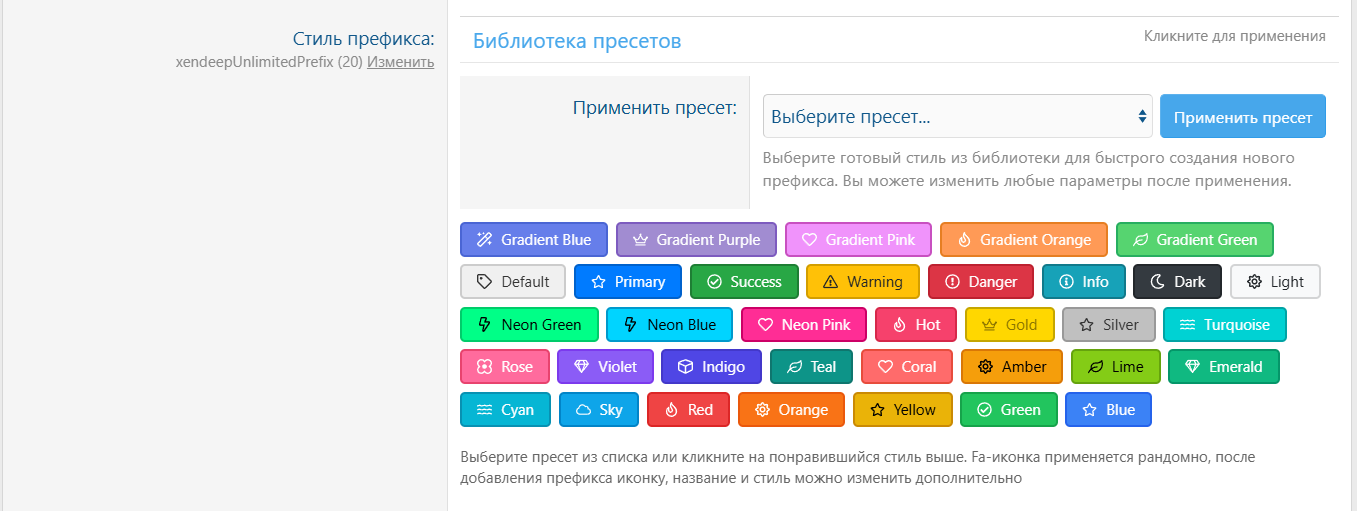Apply the Emerald preset label
Image resolution: width=1357 pixels, height=511 pixels.
(1223, 367)
